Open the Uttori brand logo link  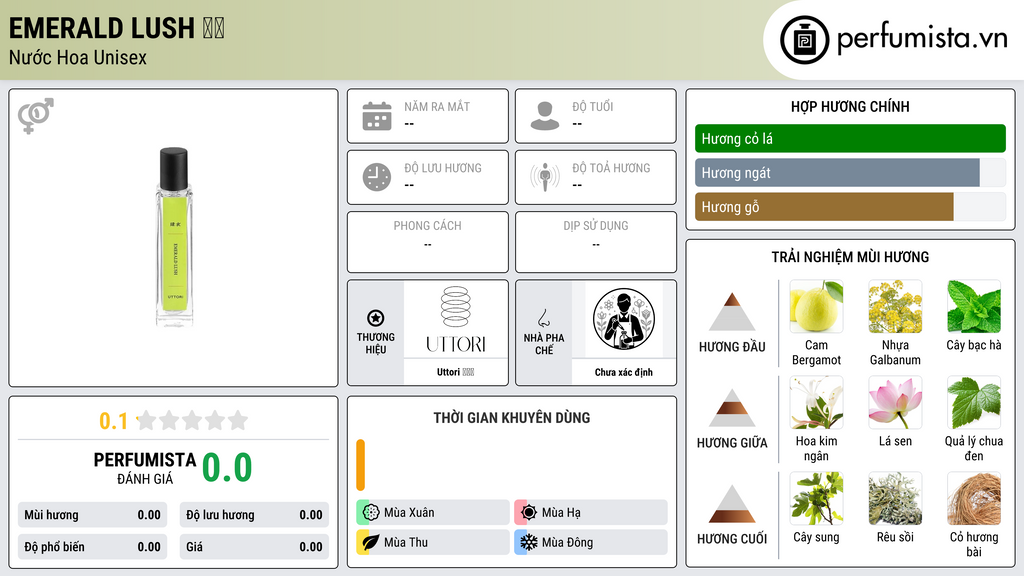(456, 319)
